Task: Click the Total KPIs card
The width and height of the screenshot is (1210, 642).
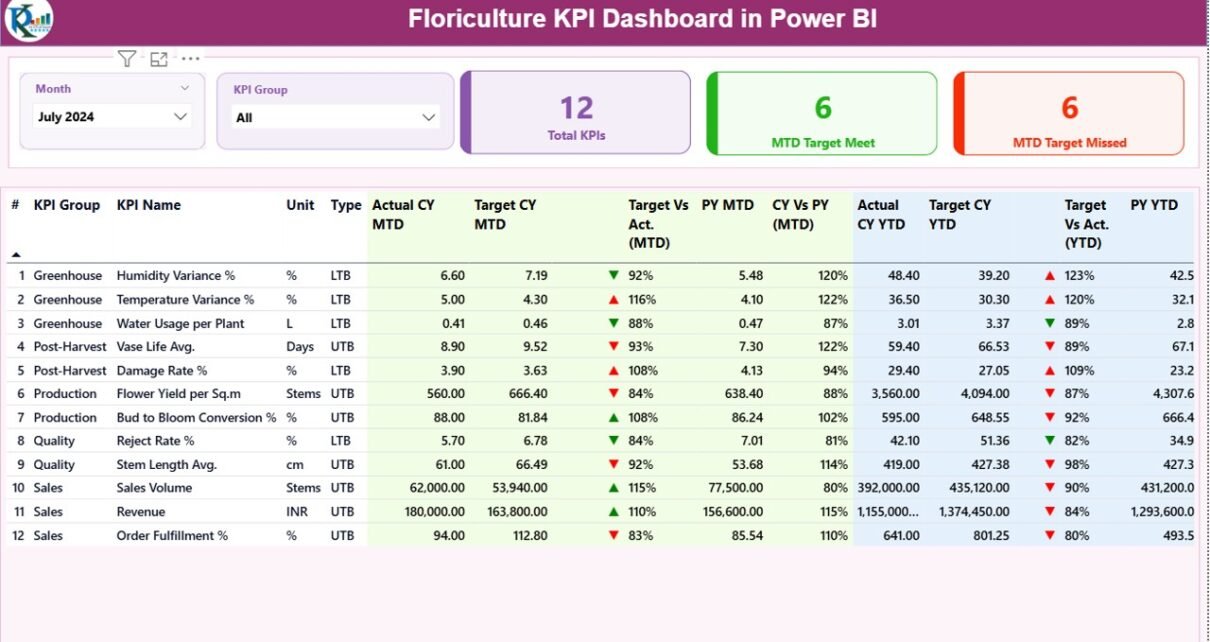Action: point(576,113)
